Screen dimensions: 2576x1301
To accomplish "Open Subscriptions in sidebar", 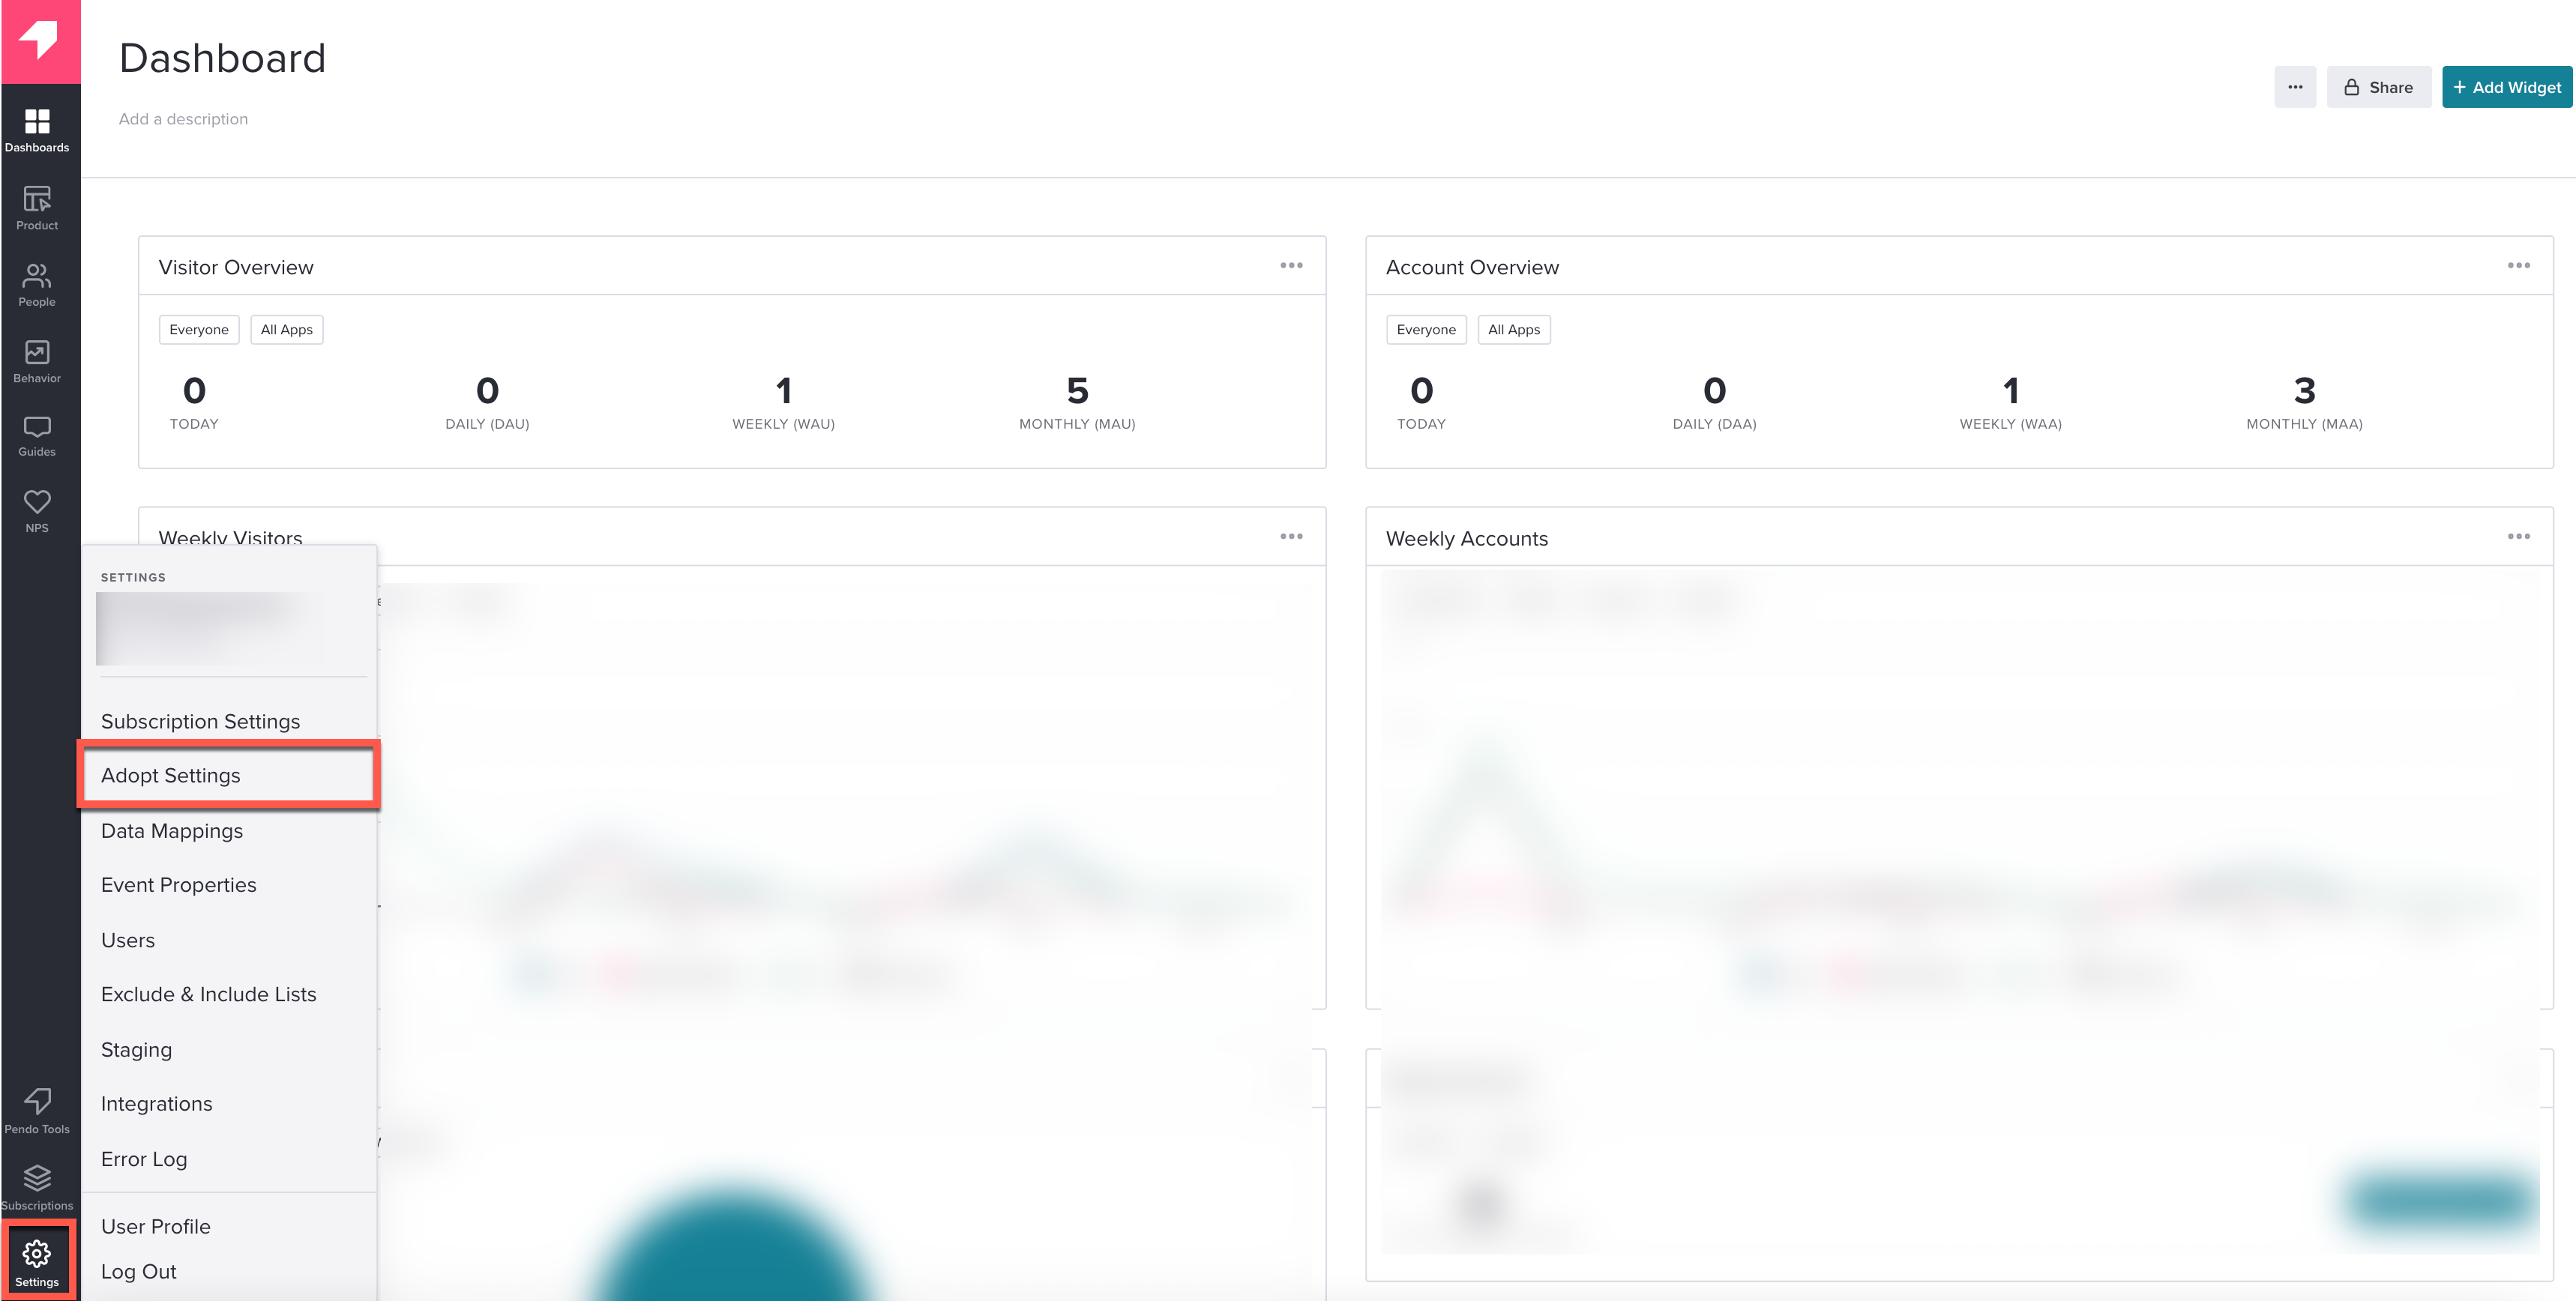I will [37, 1188].
